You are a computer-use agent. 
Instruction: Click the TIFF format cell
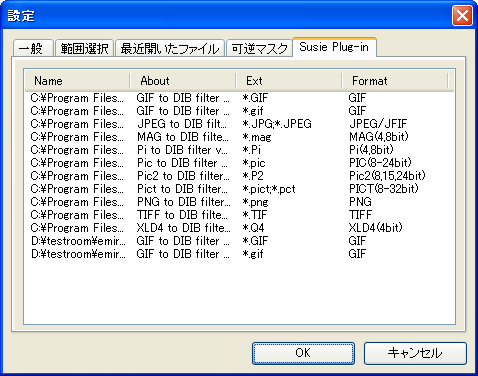pos(360,215)
